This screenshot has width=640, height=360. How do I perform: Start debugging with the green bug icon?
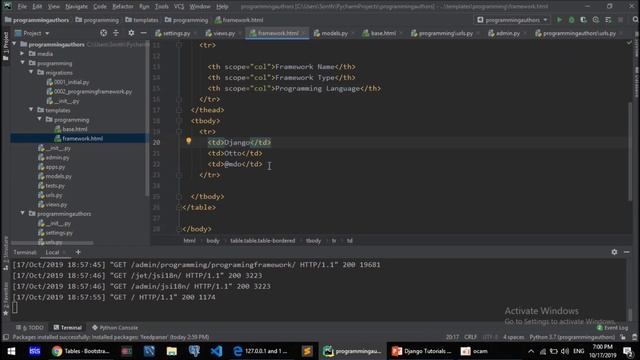571,20
